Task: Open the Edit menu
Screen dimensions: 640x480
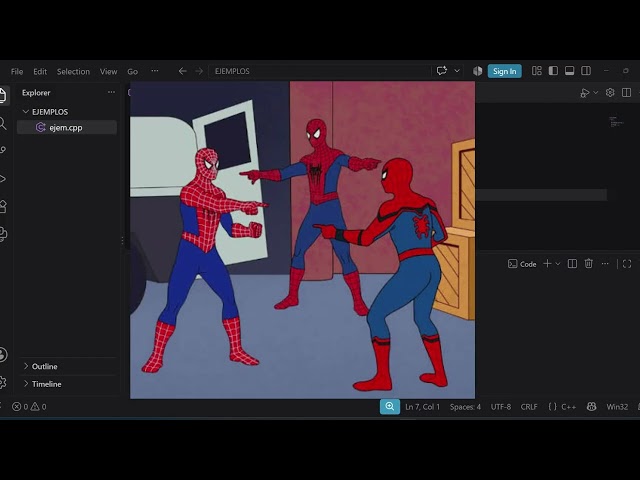Action: pos(40,71)
